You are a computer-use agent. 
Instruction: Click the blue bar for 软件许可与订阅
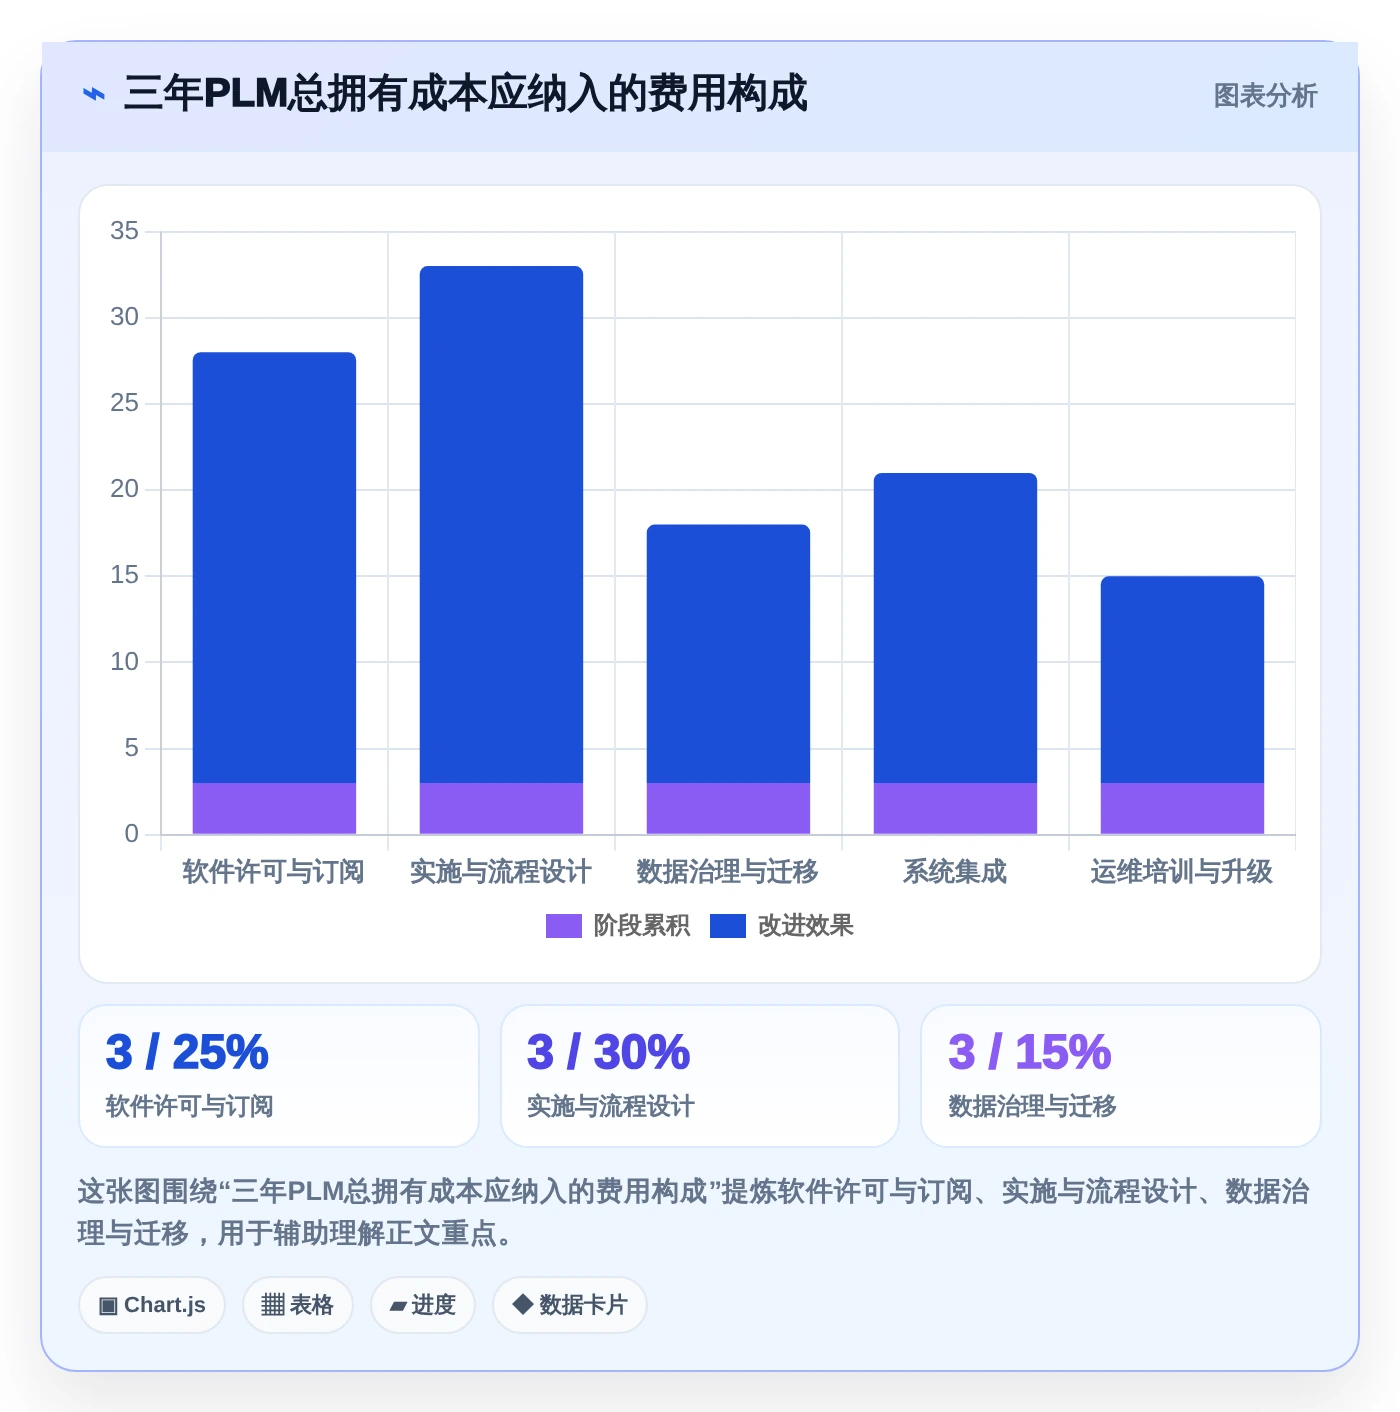tap(274, 567)
